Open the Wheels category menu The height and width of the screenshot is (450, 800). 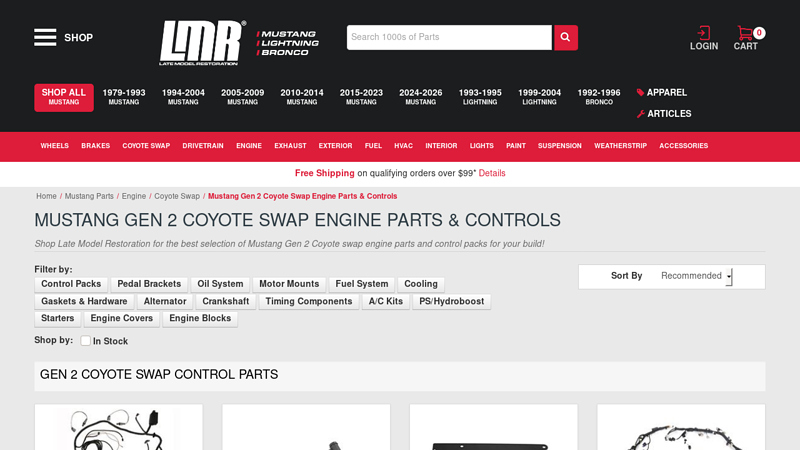click(55, 146)
